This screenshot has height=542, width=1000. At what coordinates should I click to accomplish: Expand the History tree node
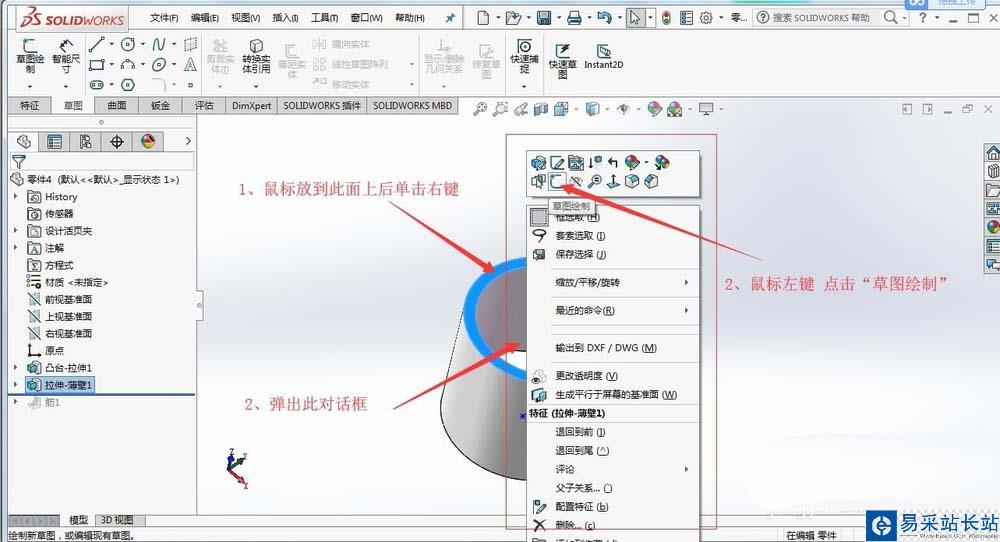pyautogui.click(x=15, y=197)
